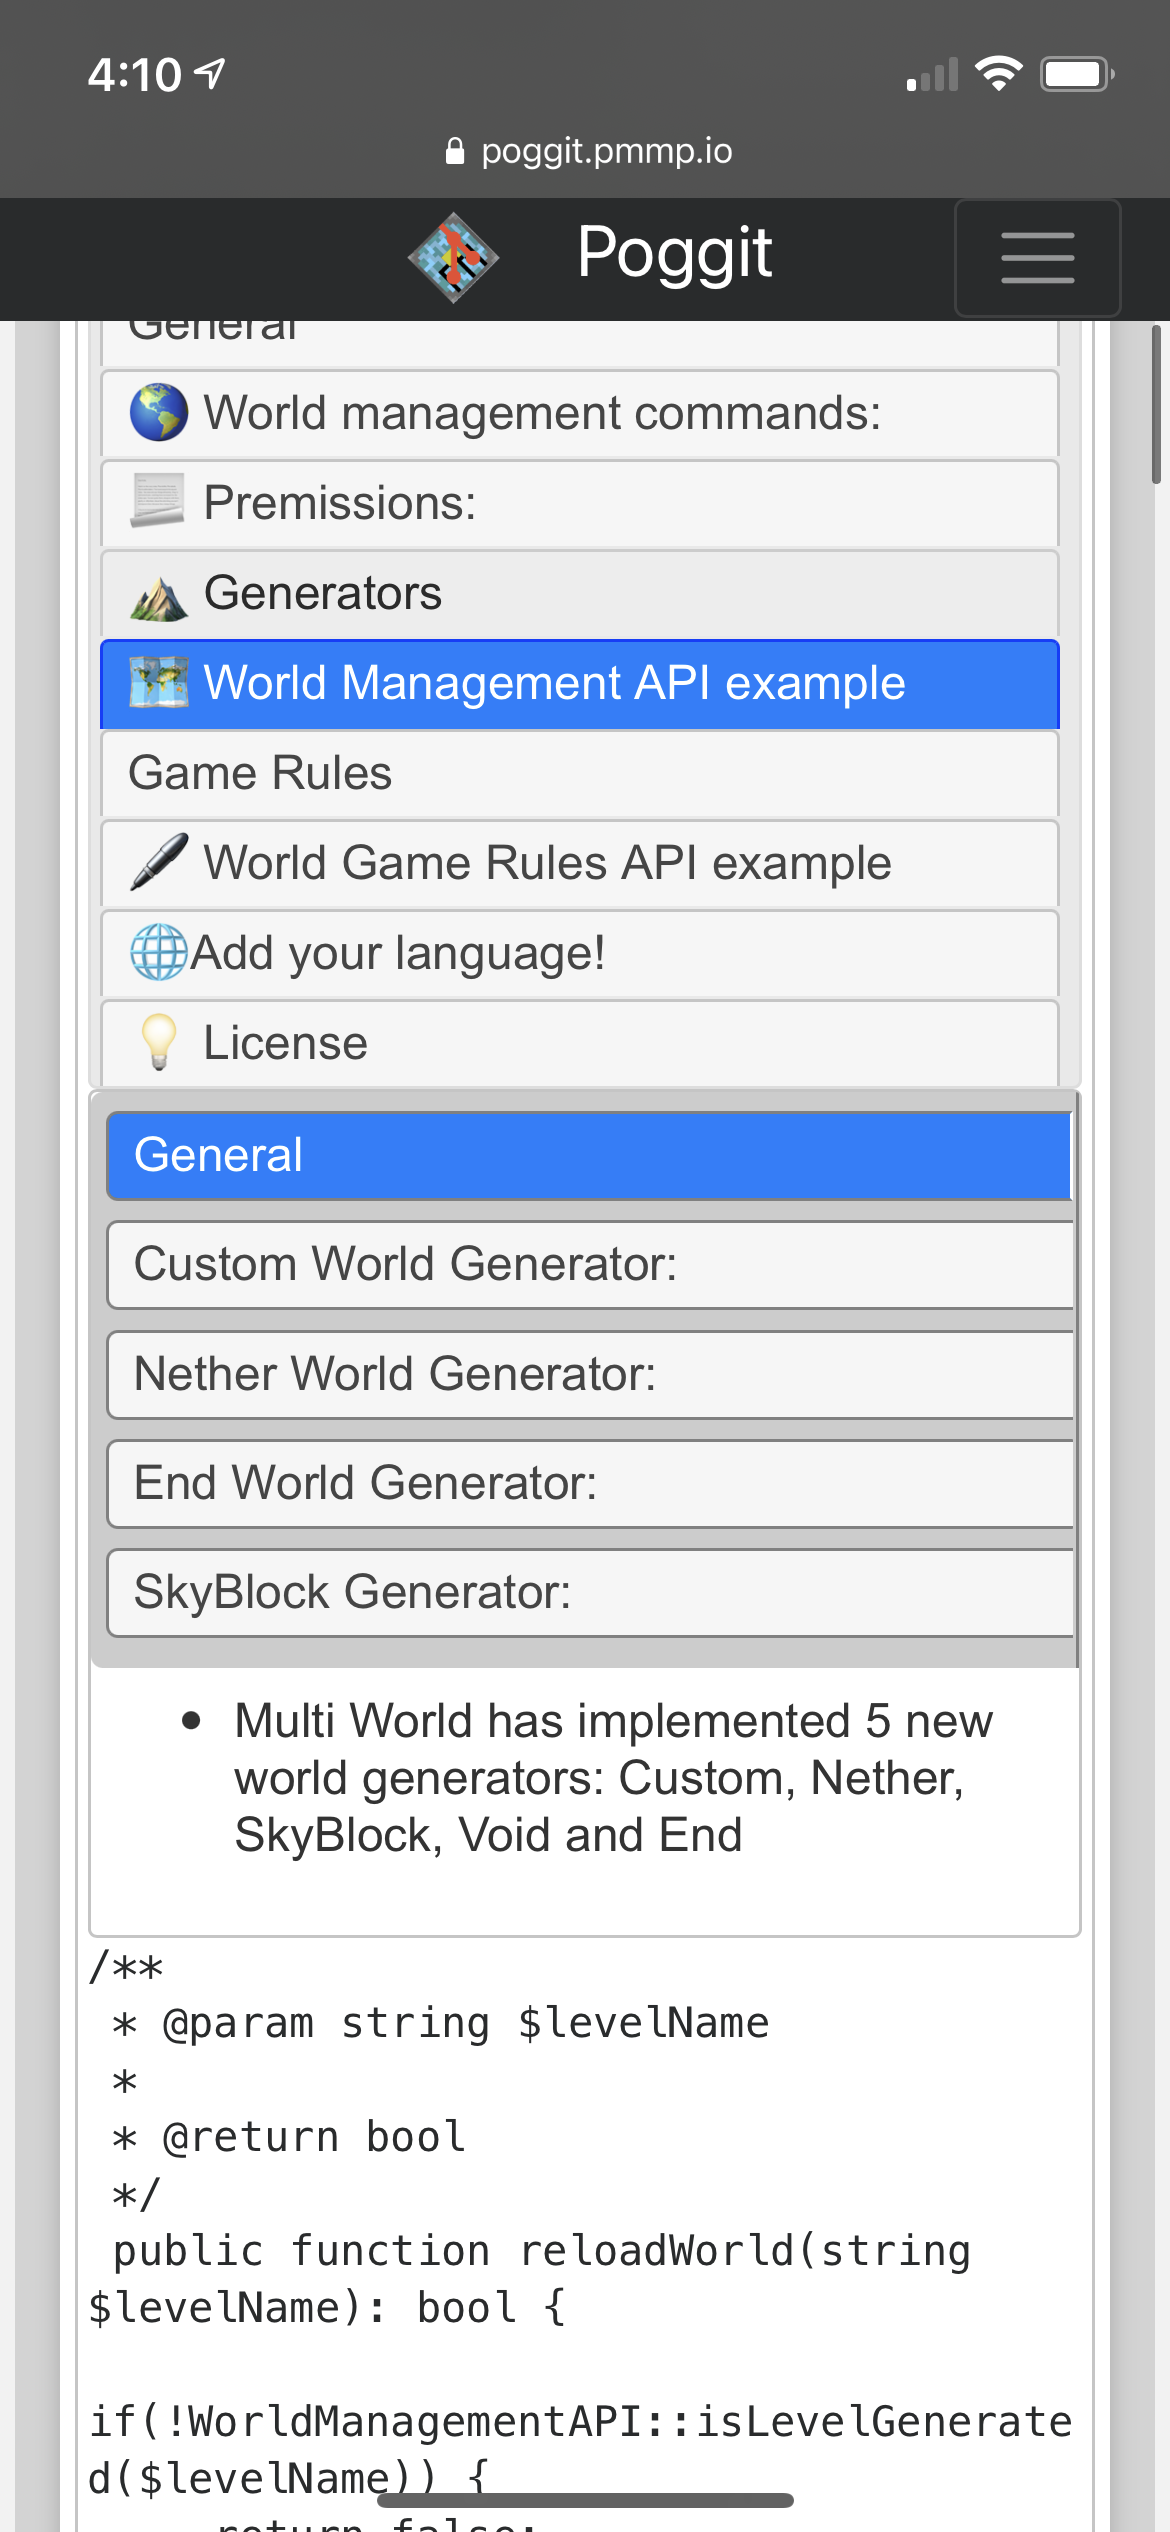Click the scroll icon beside Premissions
This screenshot has width=1170, height=2532.
158,502
